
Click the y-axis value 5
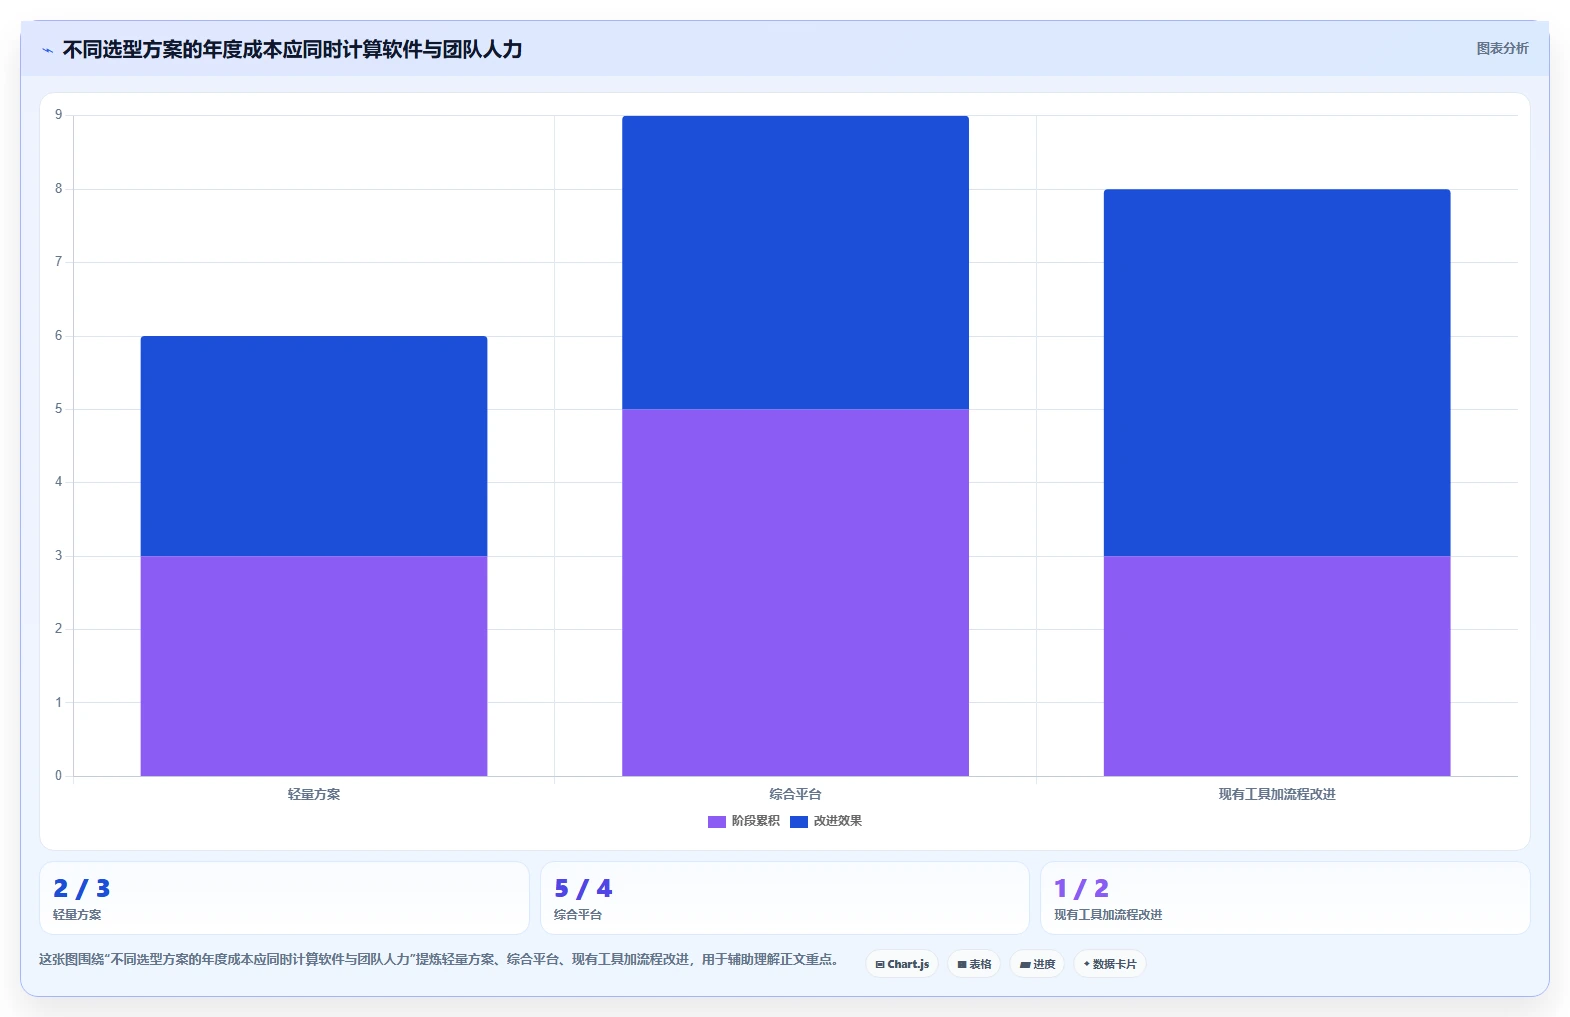pyautogui.click(x=58, y=409)
